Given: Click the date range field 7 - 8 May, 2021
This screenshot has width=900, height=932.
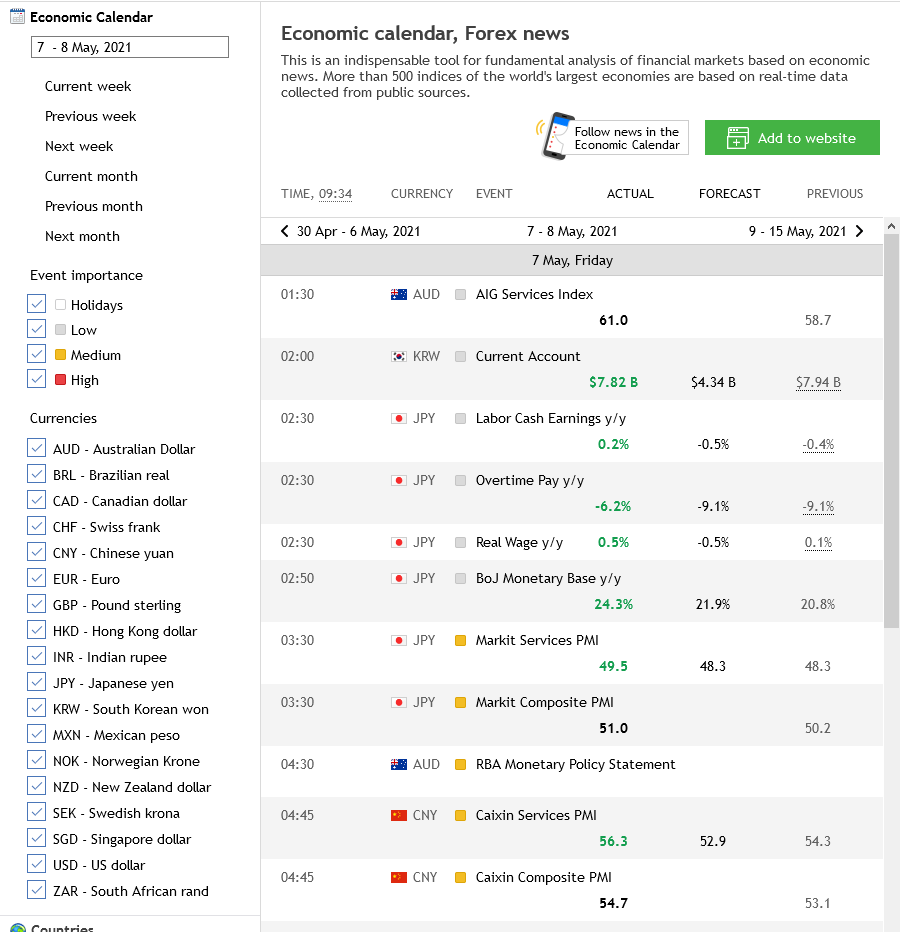Looking at the screenshot, I should point(130,47).
